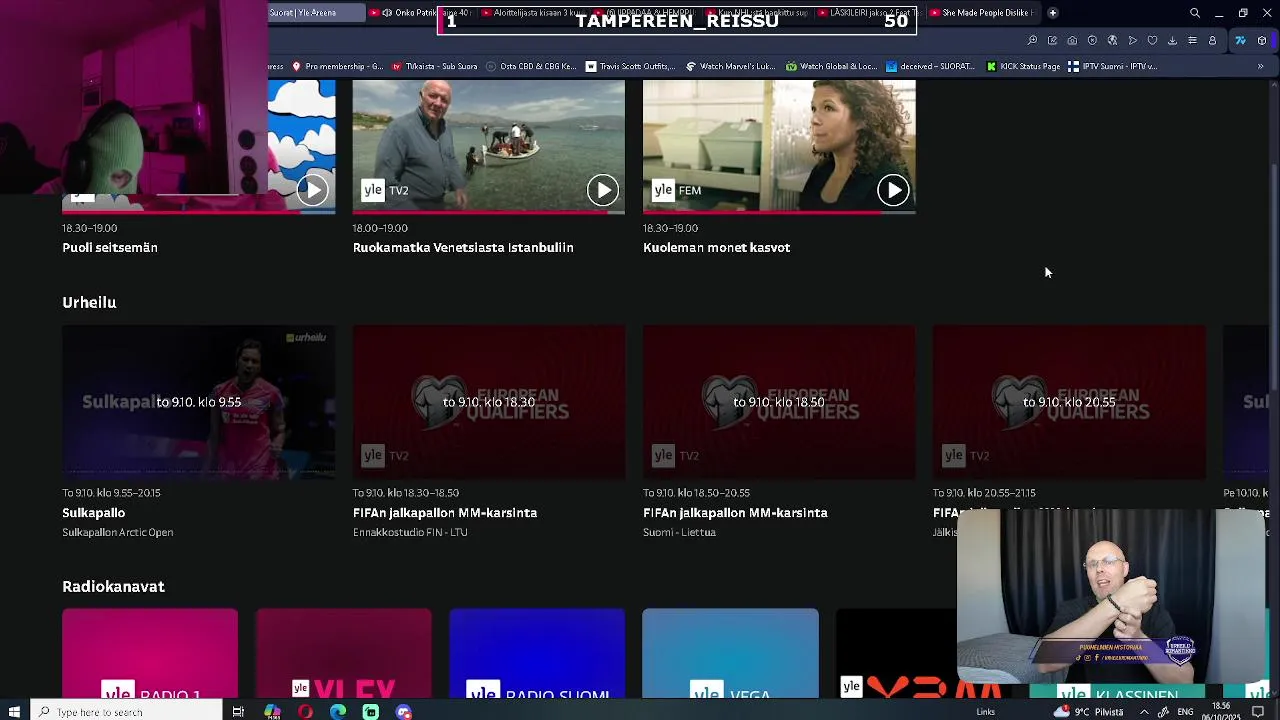Open Windows Start menu

[14, 712]
